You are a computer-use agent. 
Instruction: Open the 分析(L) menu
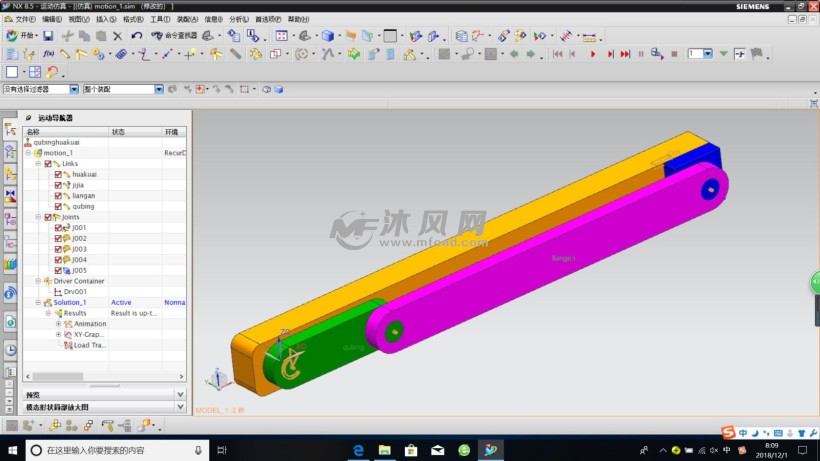coord(239,19)
